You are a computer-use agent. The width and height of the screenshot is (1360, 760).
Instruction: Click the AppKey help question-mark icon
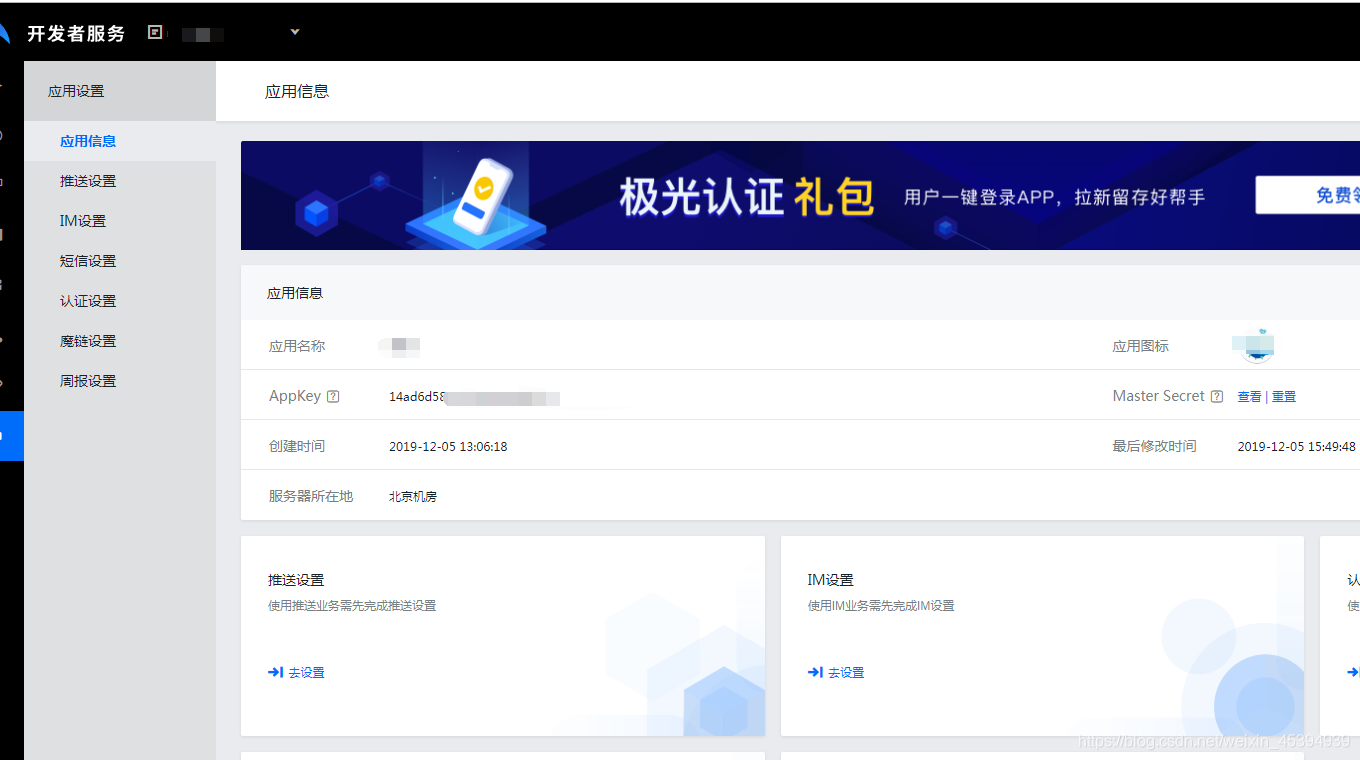[x=333, y=396]
